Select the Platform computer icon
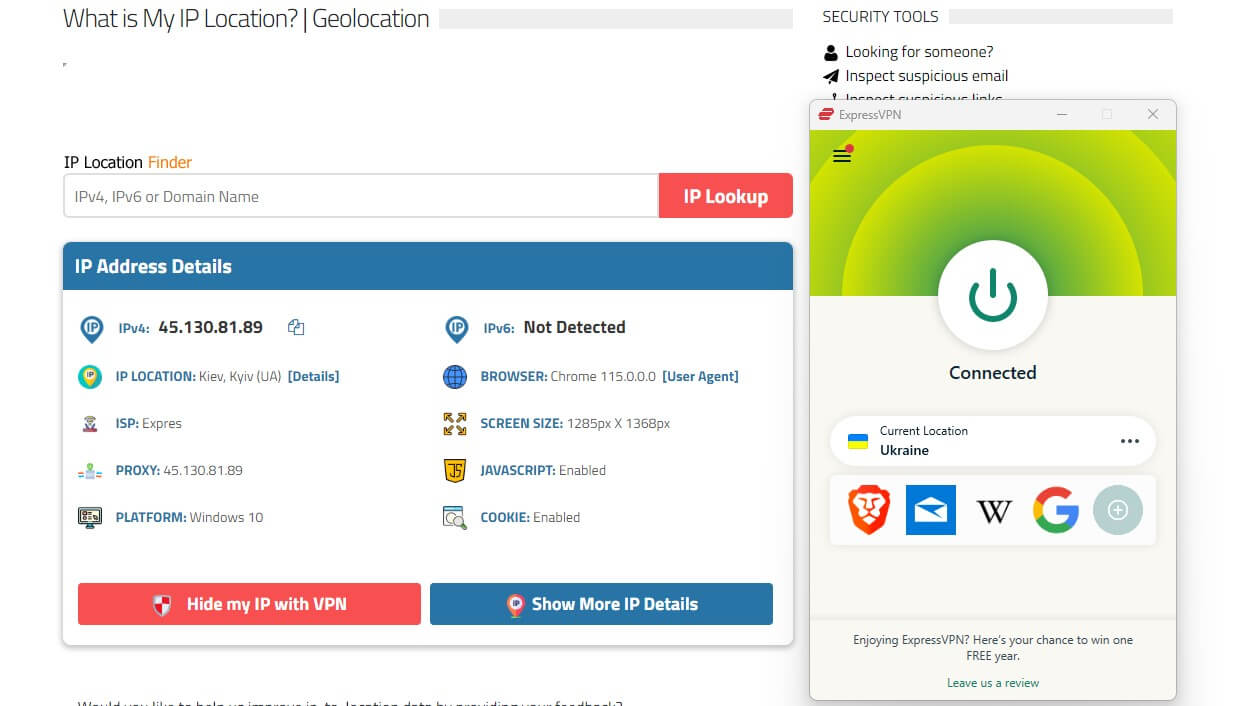Viewport: 1243px width, 706px height. (x=90, y=517)
